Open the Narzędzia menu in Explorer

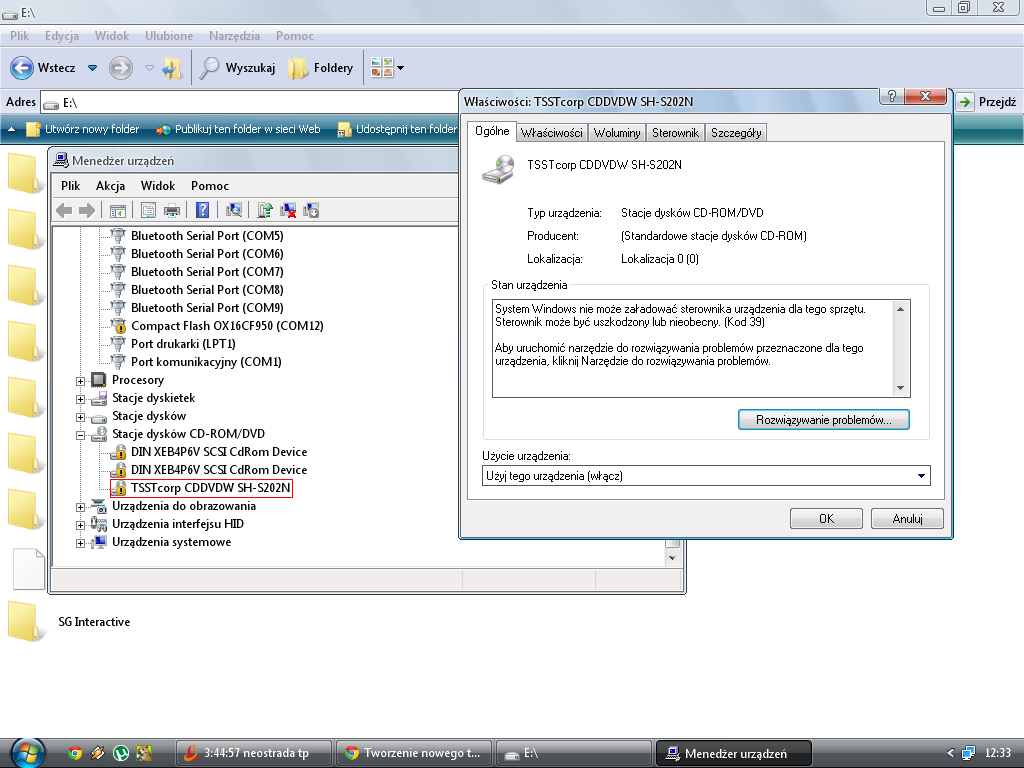(x=234, y=36)
